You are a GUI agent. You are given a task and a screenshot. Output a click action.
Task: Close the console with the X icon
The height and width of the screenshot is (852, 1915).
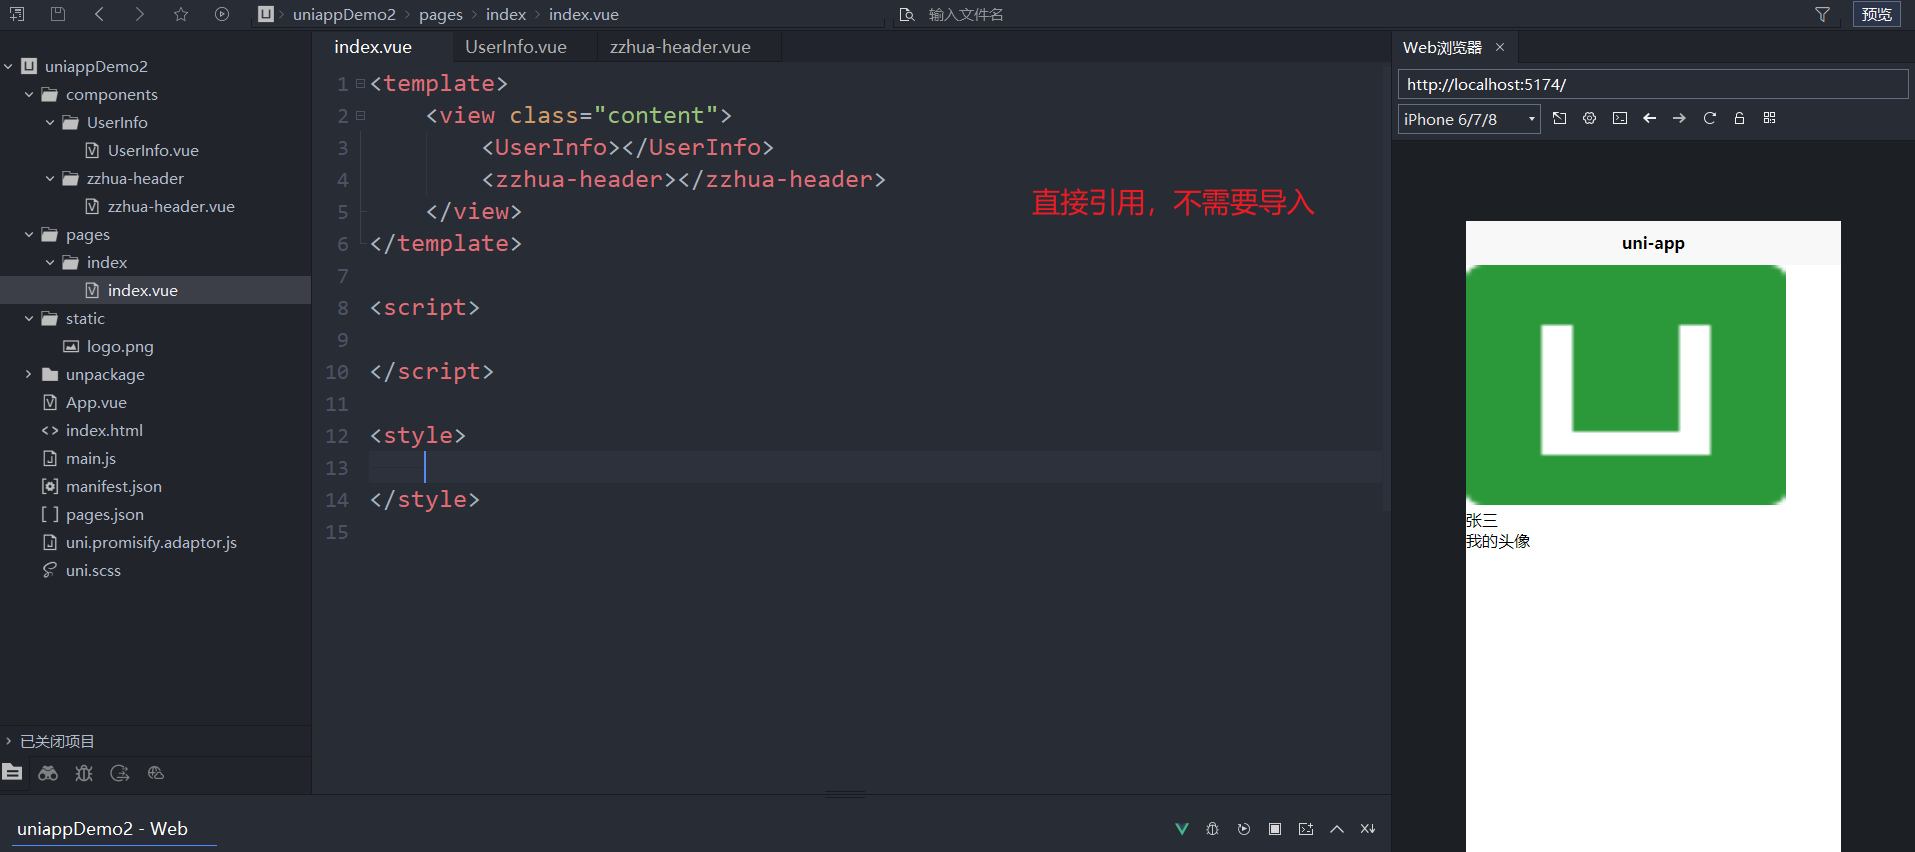click(1368, 829)
